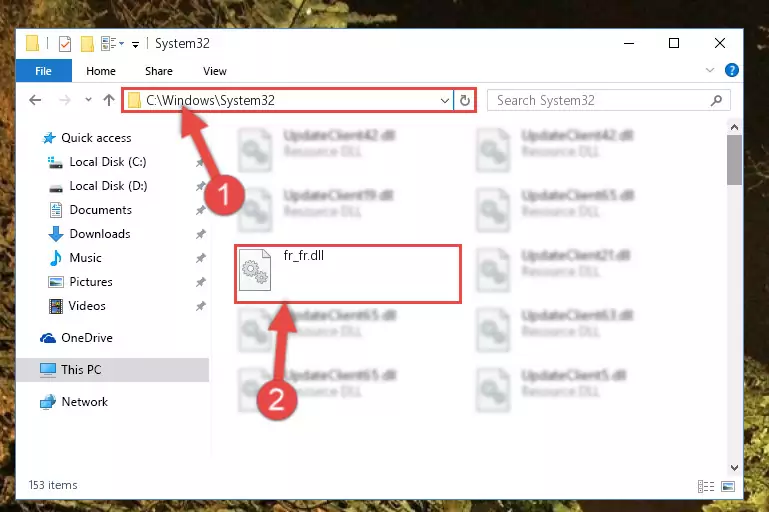The width and height of the screenshot is (769, 512).
Task: Click the pin icon beside Music
Action: (x=201, y=258)
